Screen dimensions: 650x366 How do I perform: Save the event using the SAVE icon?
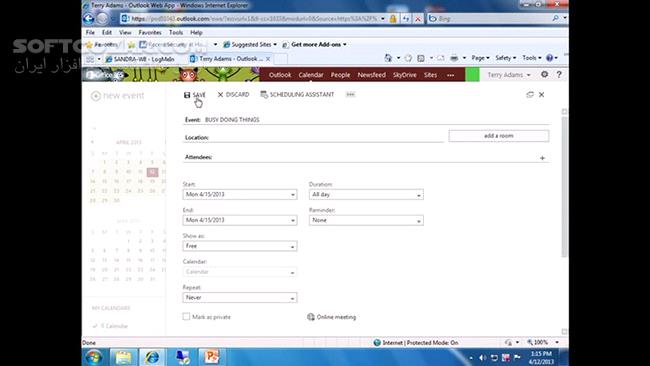point(187,95)
